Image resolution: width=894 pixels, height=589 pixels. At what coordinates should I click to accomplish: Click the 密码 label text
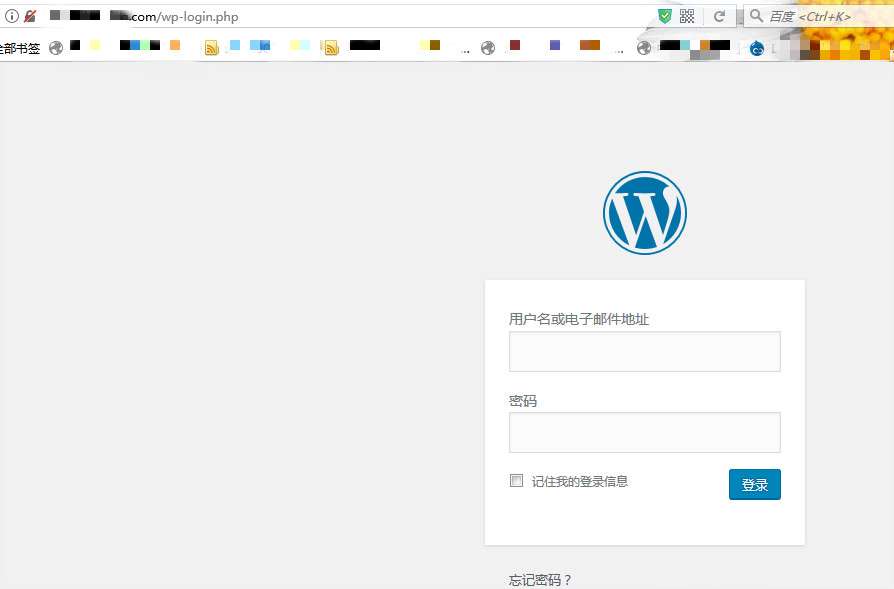point(523,401)
